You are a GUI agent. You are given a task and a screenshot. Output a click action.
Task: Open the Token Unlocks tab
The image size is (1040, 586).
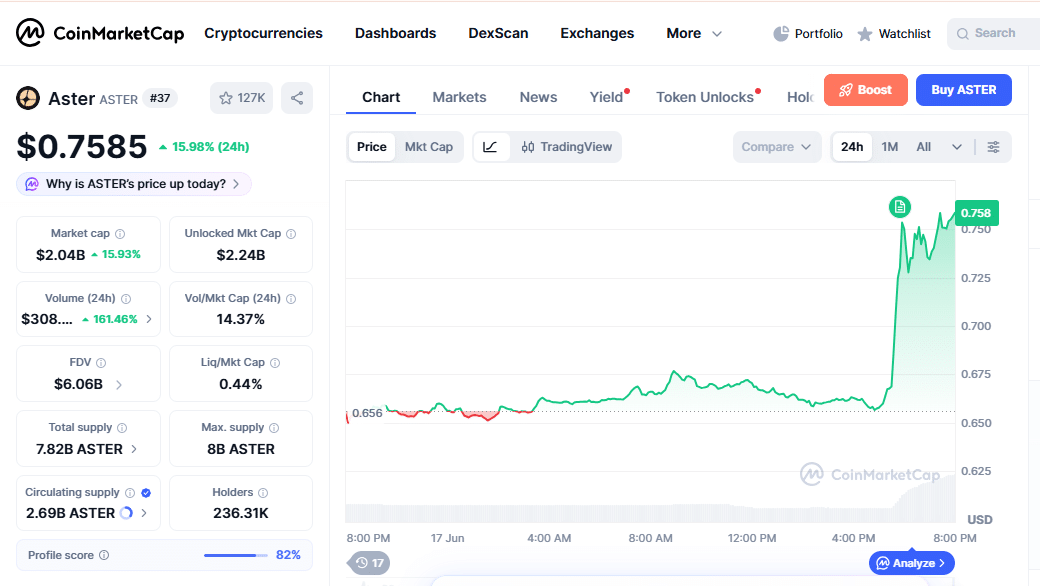pyautogui.click(x=705, y=97)
